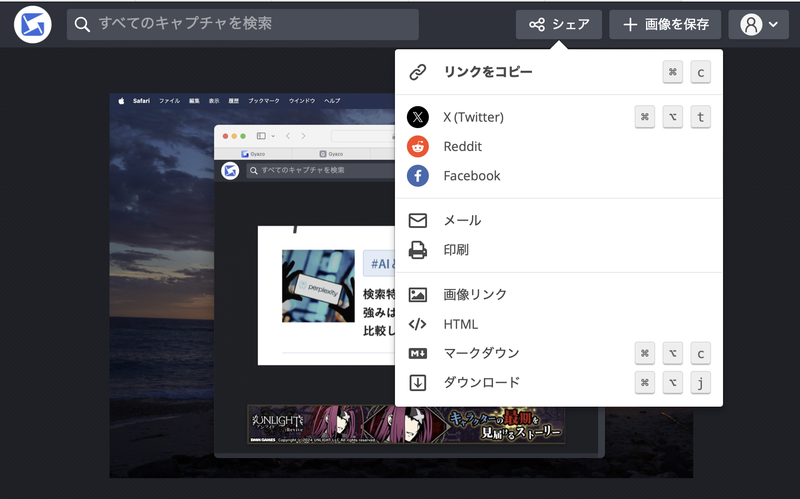The image size is (800, 499).
Task: Click the HTML code brackets icon
Action: pyautogui.click(x=418, y=324)
